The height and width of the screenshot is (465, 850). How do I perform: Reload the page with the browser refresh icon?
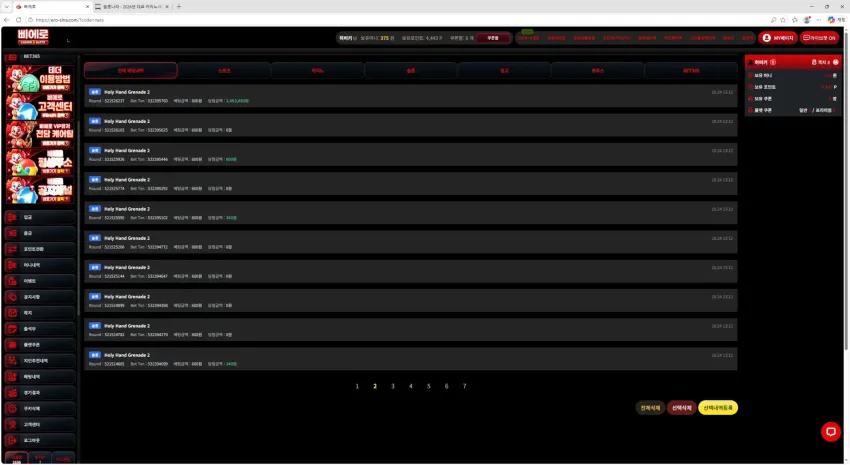18,20
